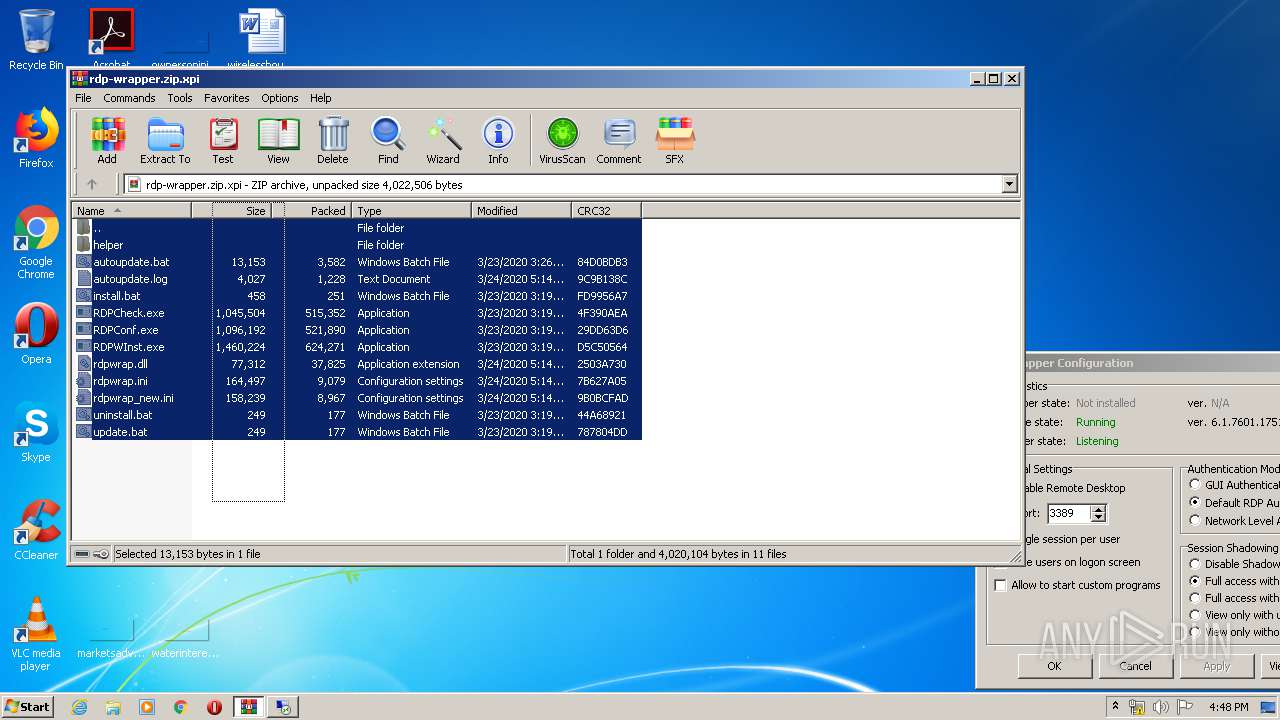The image size is (1280, 720).
Task: Click Internet Explorer taskbar icon
Action: click(x=79, y=707)
